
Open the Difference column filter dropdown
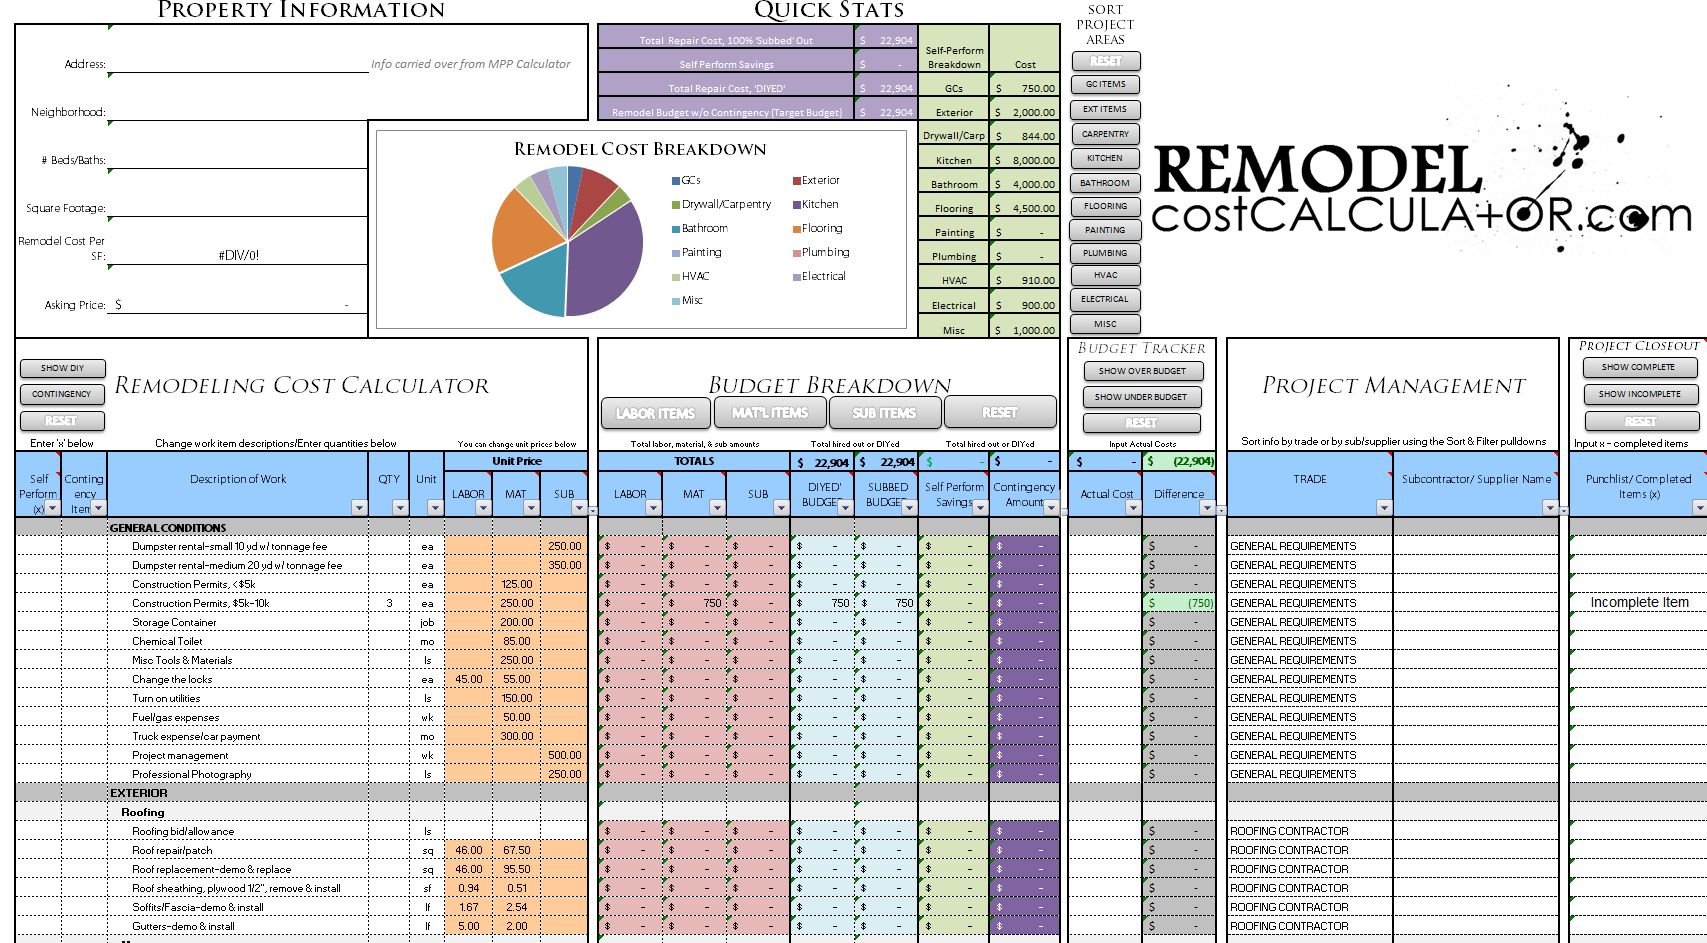click(x=1207, y=508)
